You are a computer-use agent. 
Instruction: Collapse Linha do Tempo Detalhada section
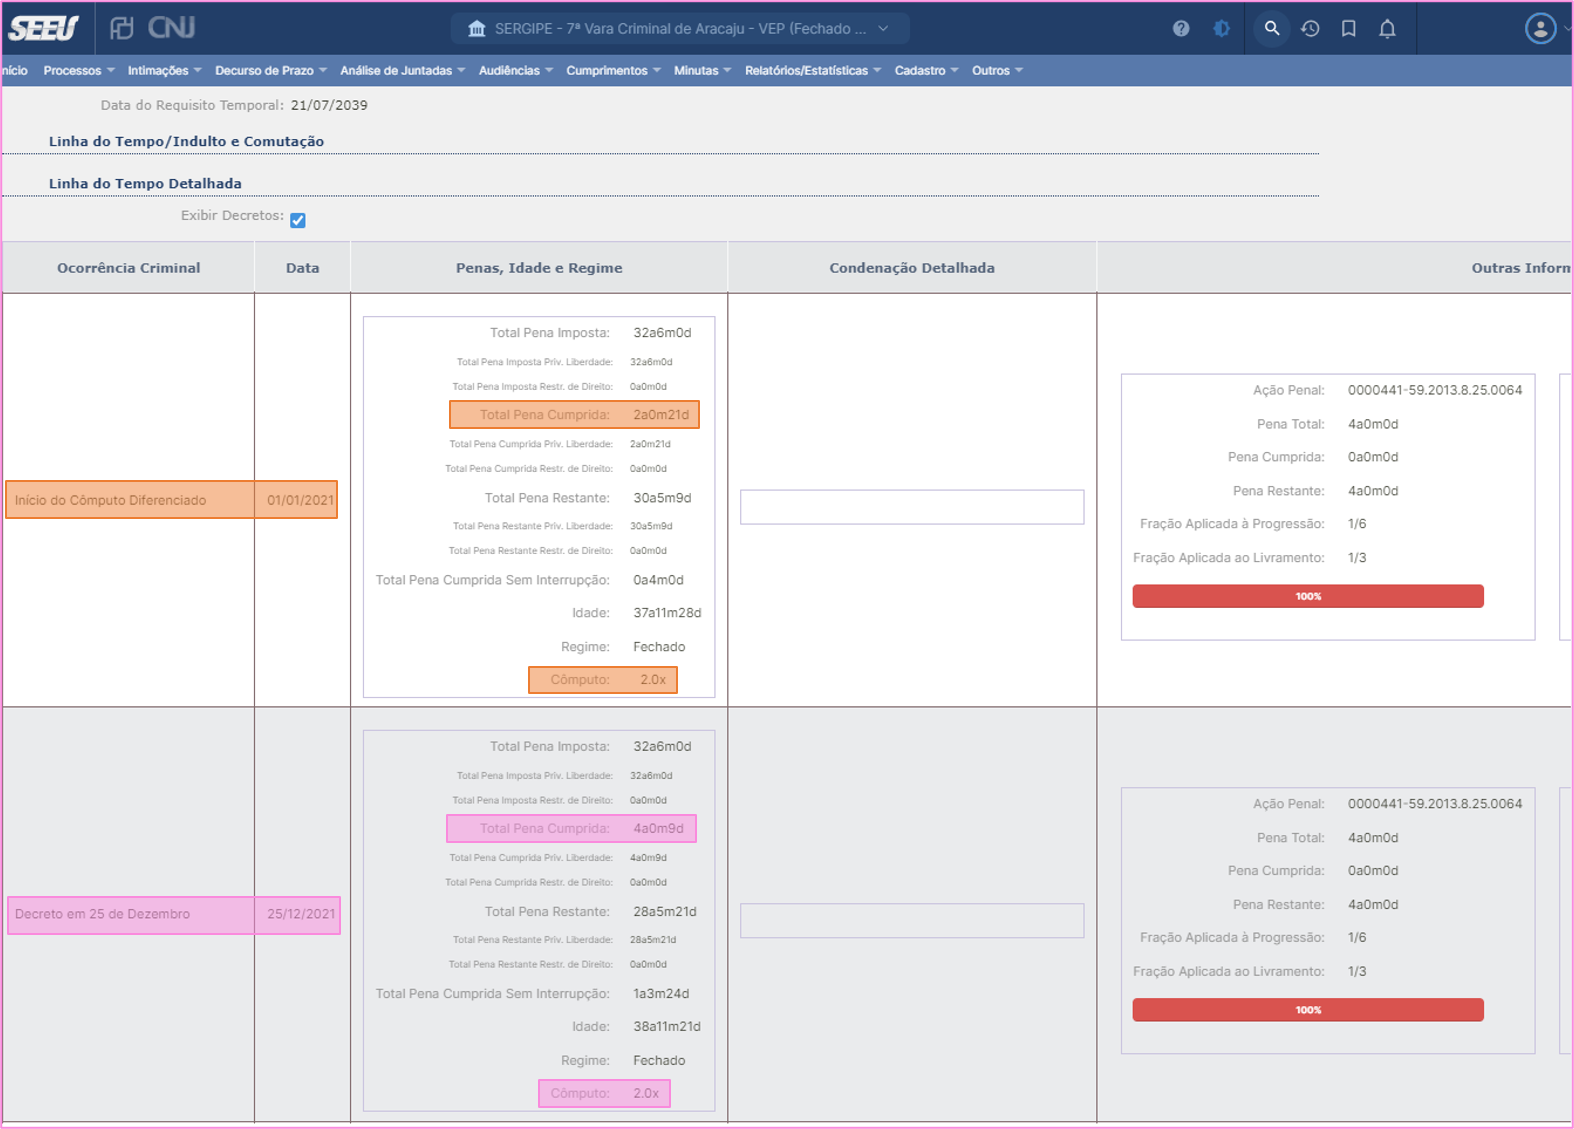[145, 184]
